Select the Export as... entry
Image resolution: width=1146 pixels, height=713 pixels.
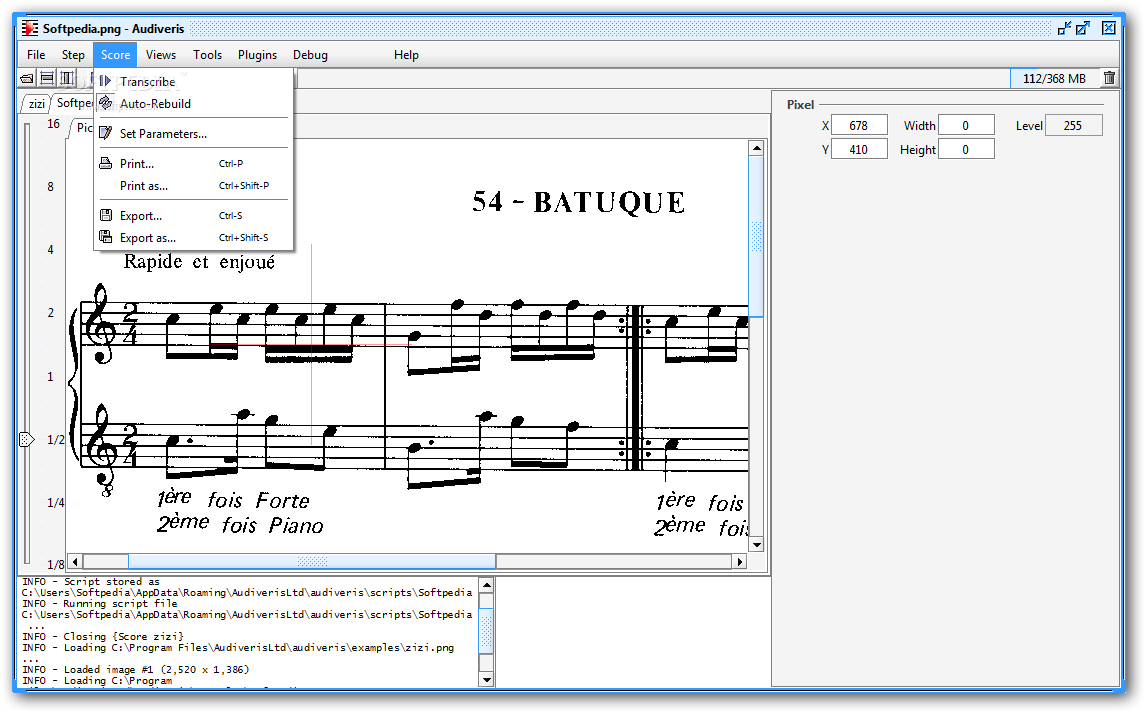point(194,237)
